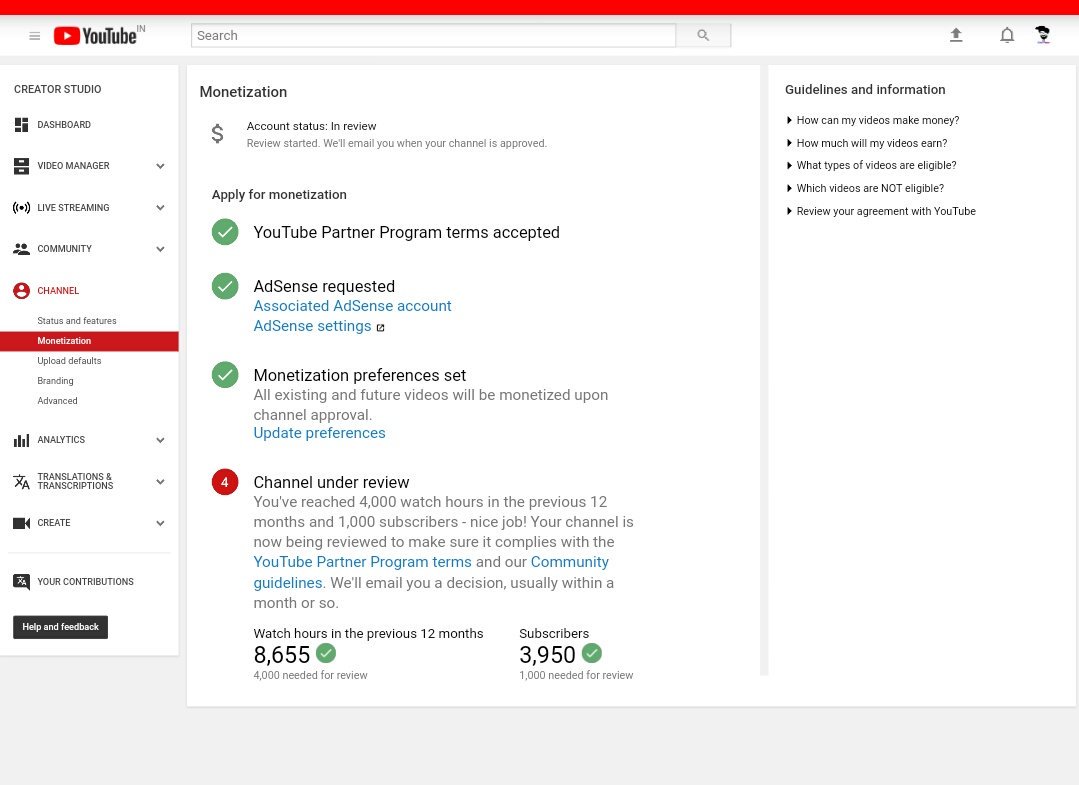The width and height of the screenshot is (1079, 785).
Task: Focus the Search input field
Action: tap(434, 35)
